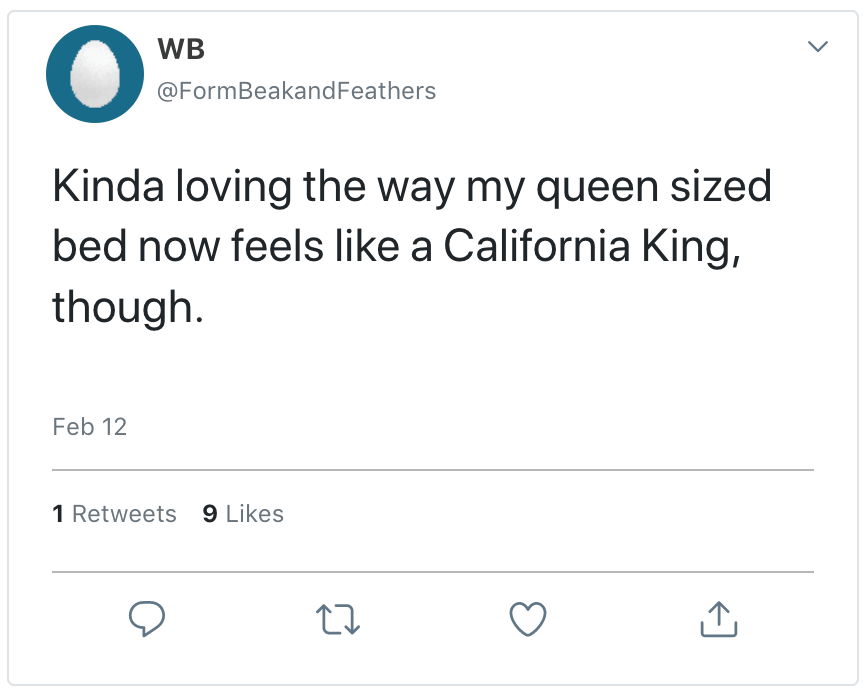Open the egg profile avatar

point(95,74)
